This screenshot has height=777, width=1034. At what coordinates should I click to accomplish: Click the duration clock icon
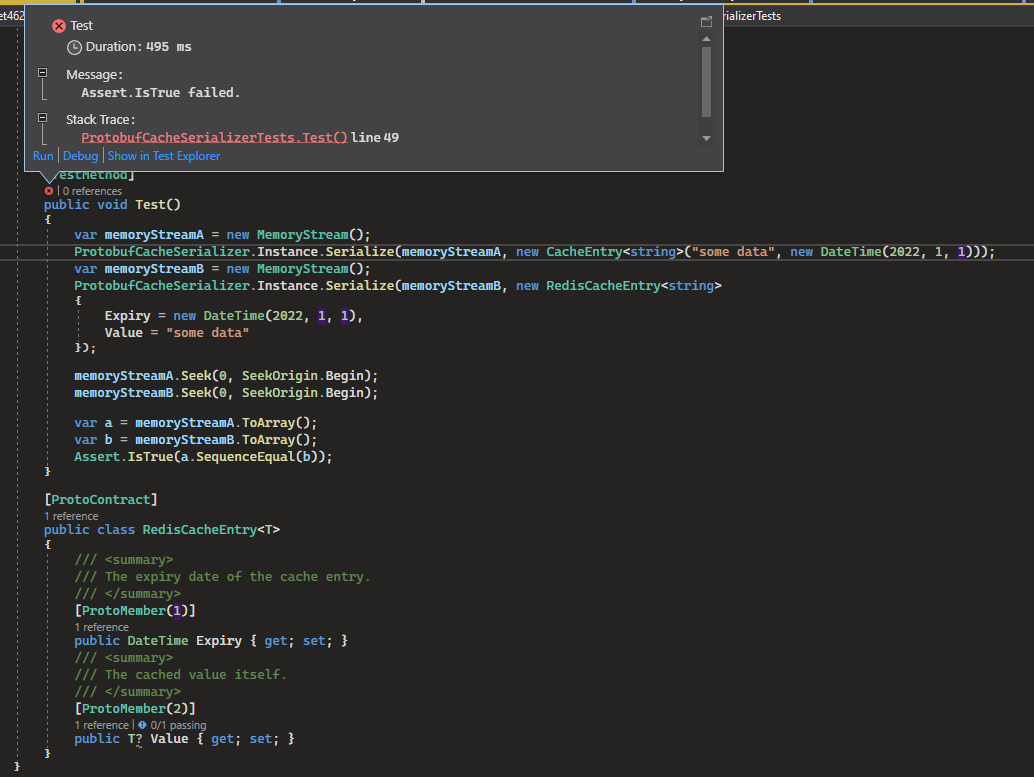[75, 47]
